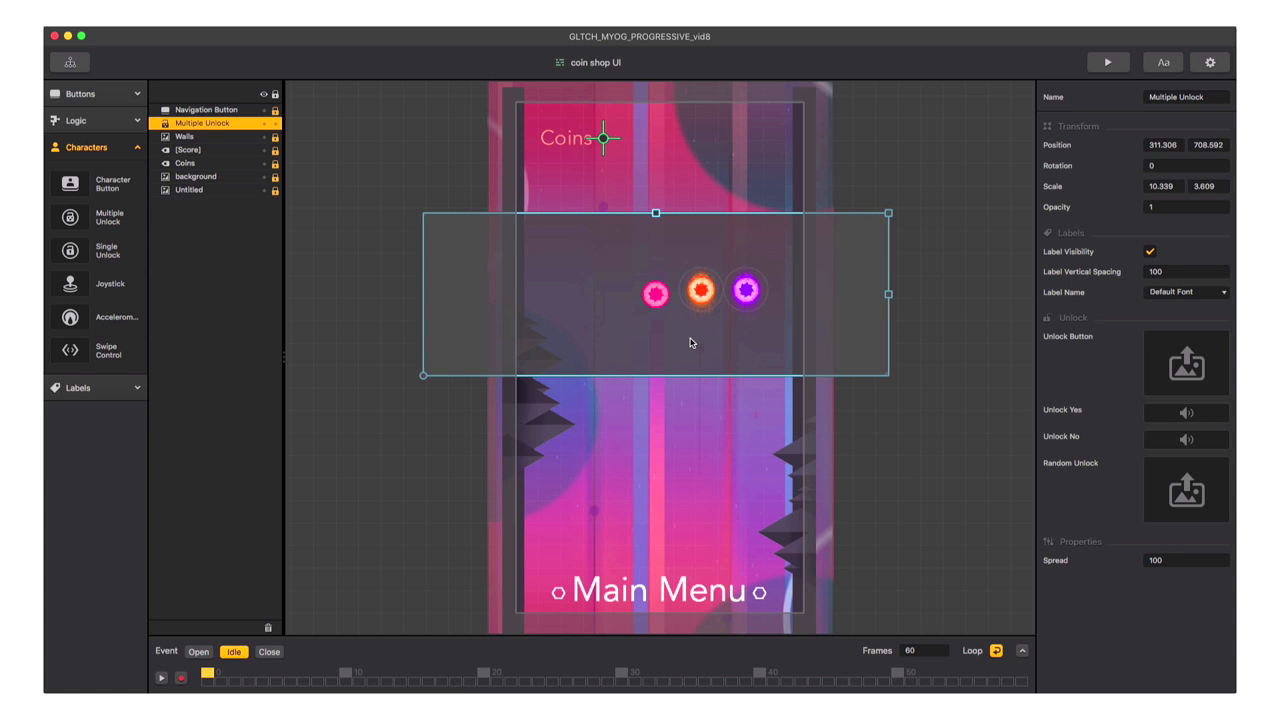Switch to the Close event tab

click(x=269, y=652)
